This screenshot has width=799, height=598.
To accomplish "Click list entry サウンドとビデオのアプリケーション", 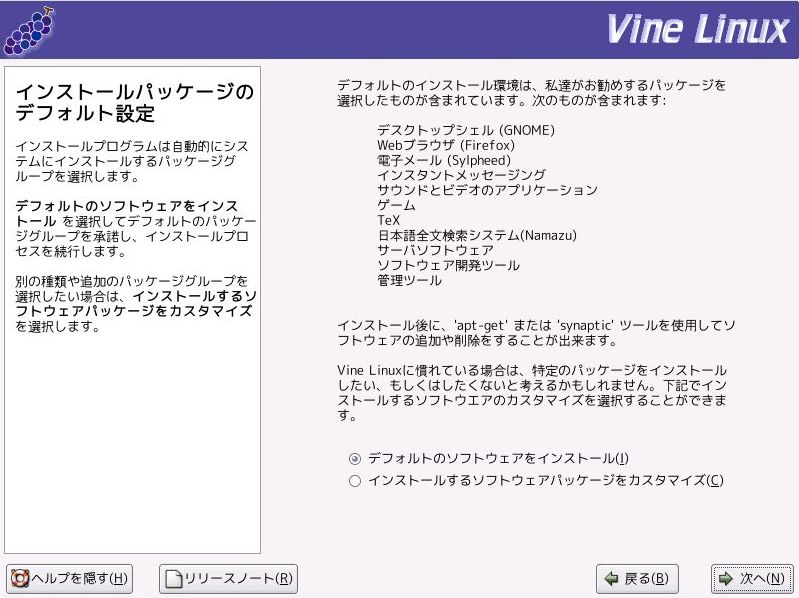I will [x=487, y=190].
